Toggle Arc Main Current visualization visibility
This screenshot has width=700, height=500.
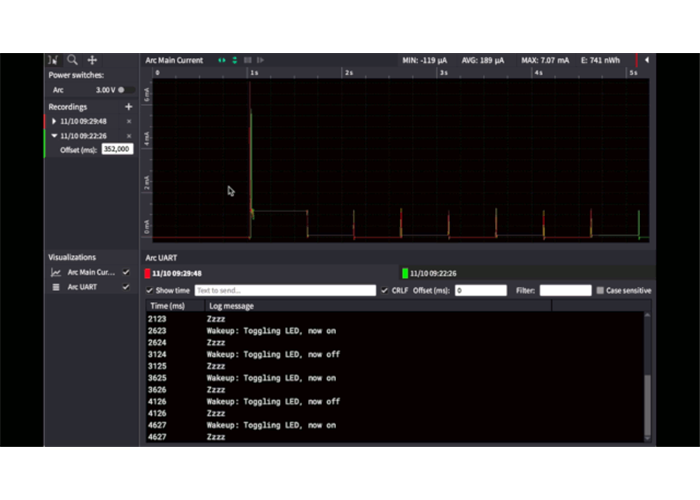click(x=126, y=272)
